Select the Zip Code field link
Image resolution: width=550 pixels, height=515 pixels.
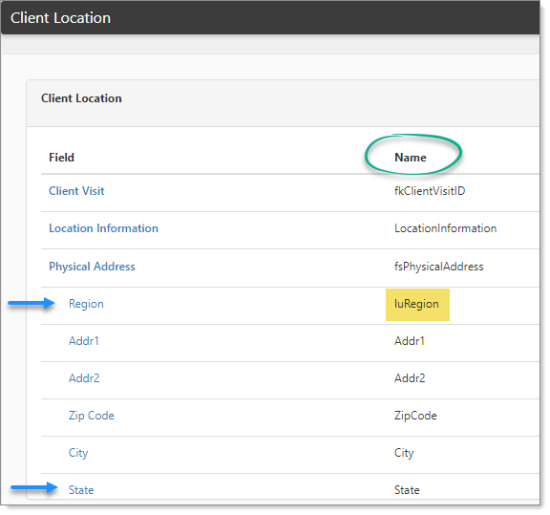pos(91,416)
